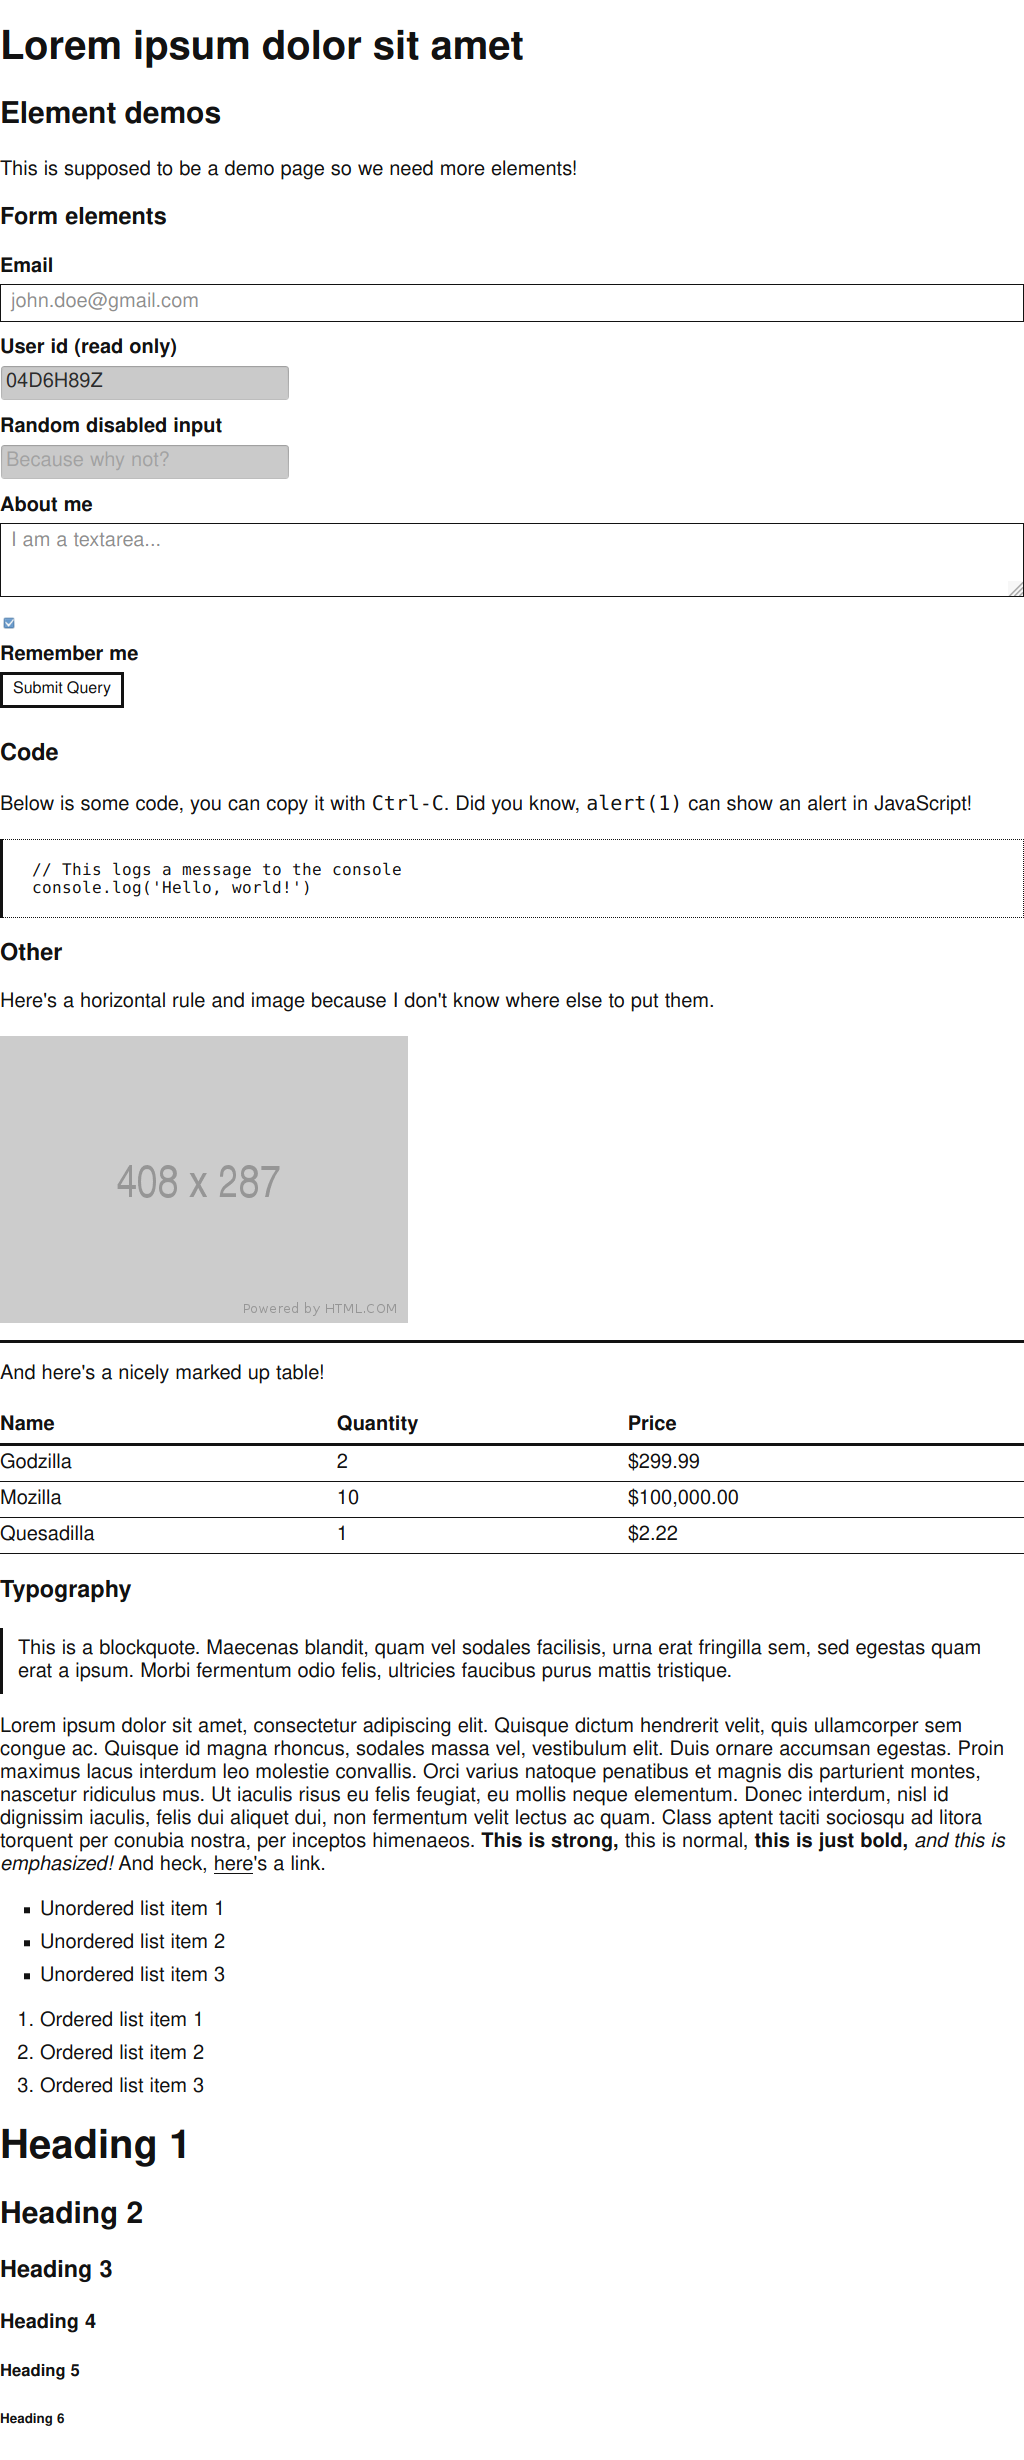
Task: Click the Quantity column header
Action: (377, 1423)
